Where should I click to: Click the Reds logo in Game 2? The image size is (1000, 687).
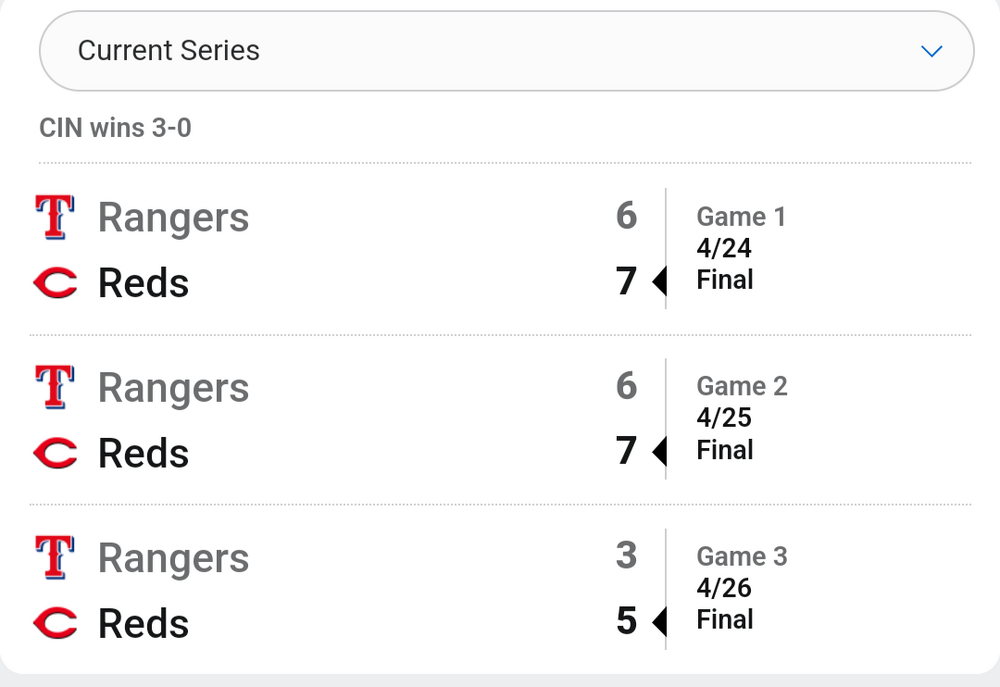click(x=55, y=453)
